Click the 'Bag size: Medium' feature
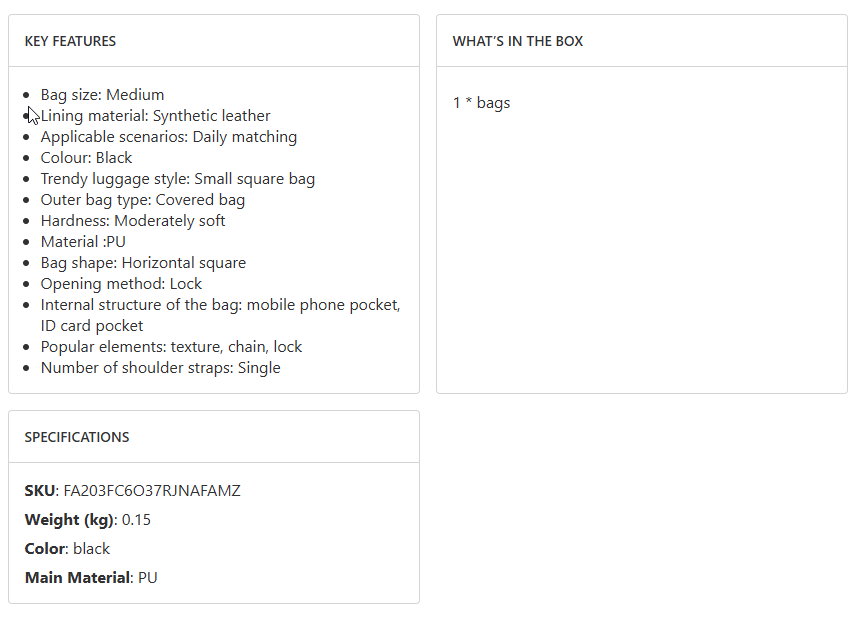 pos(102,95)
